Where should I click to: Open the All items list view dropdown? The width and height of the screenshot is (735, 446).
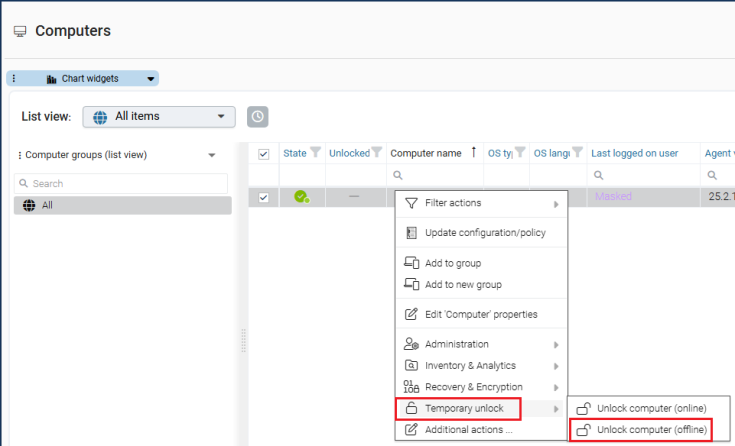coord(159,117)
